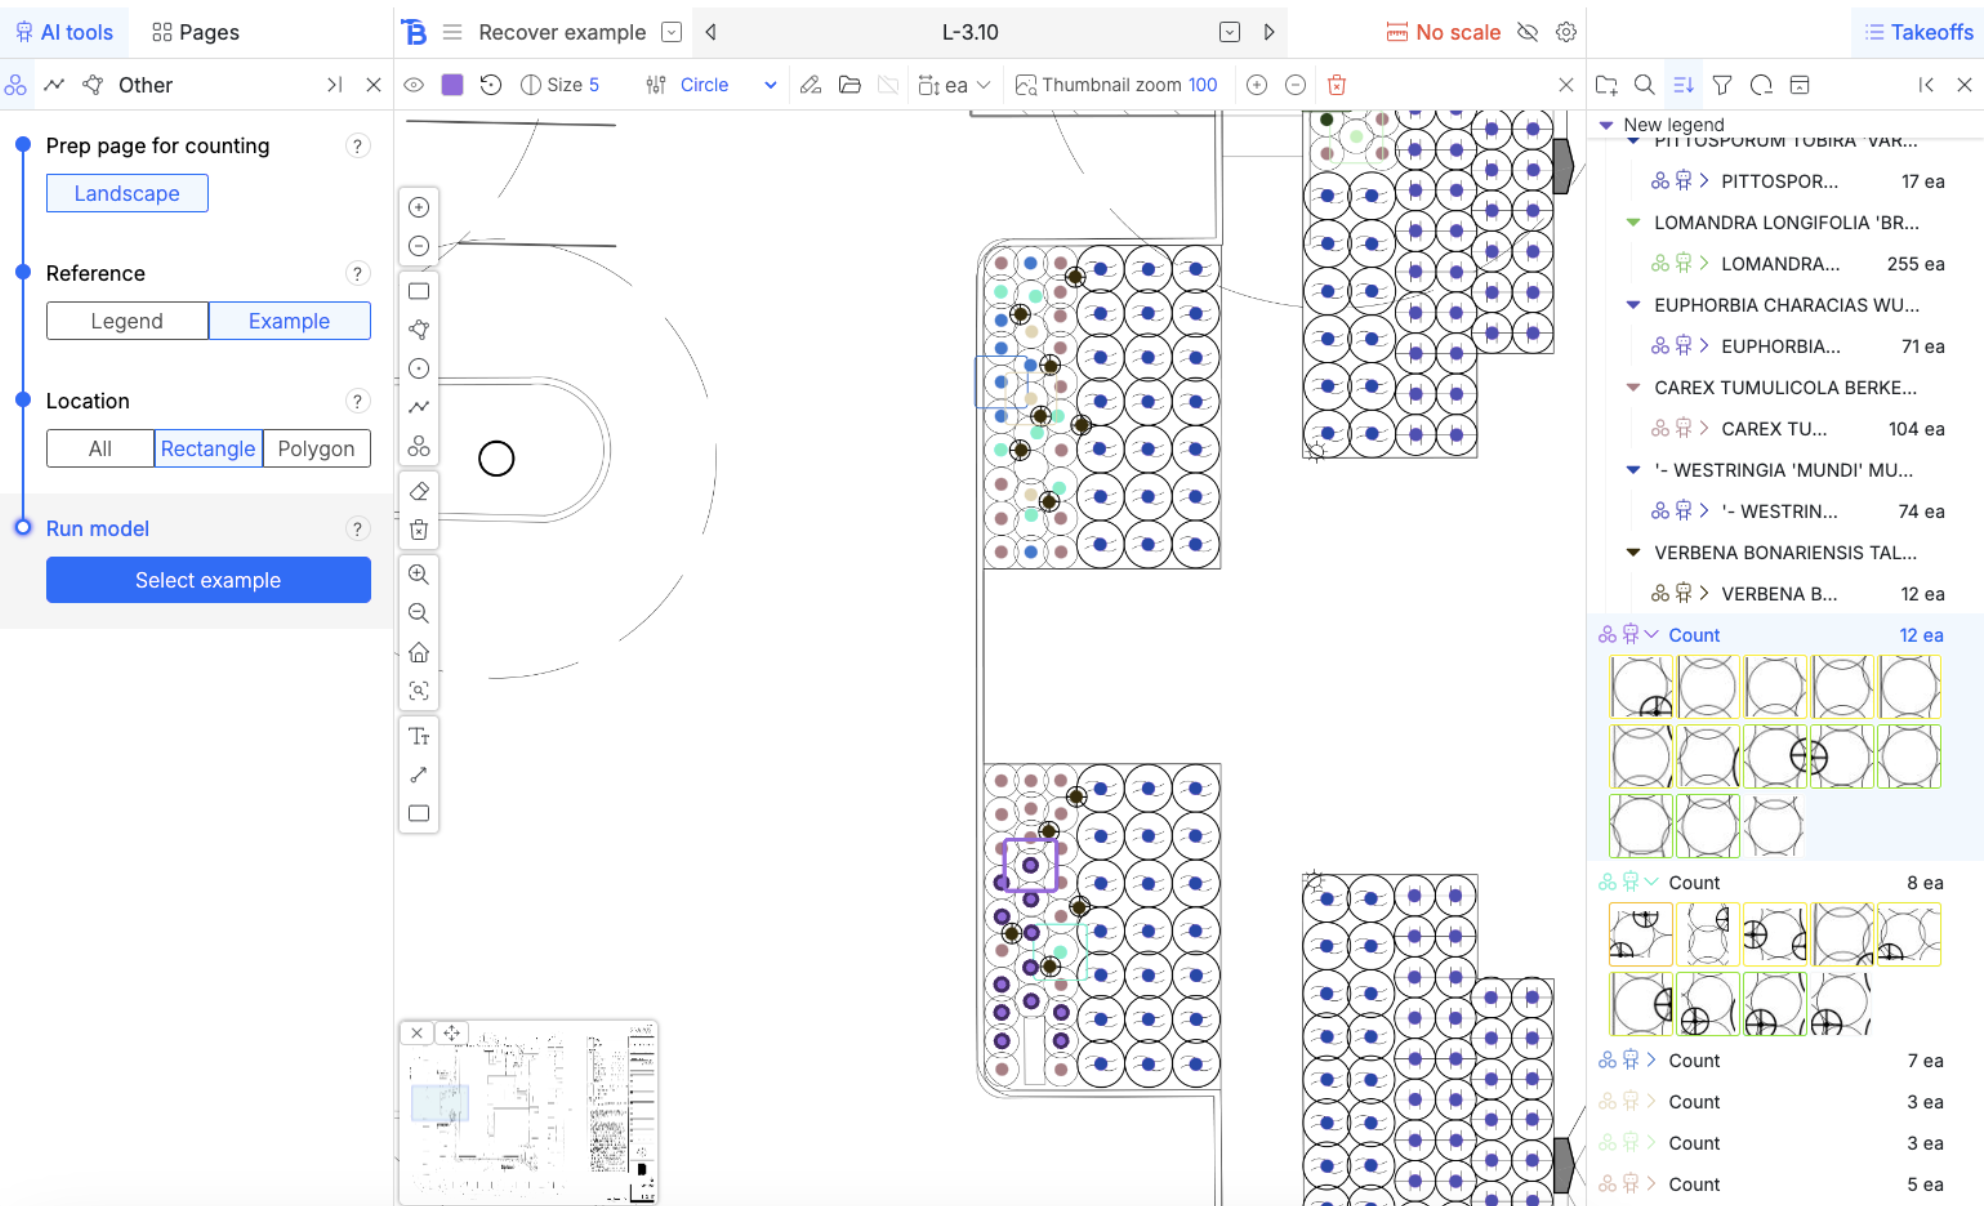Click the filter icon in Takeoffs panel
This screenshot has height=1206, width=1984.
tap(1722, 85)
